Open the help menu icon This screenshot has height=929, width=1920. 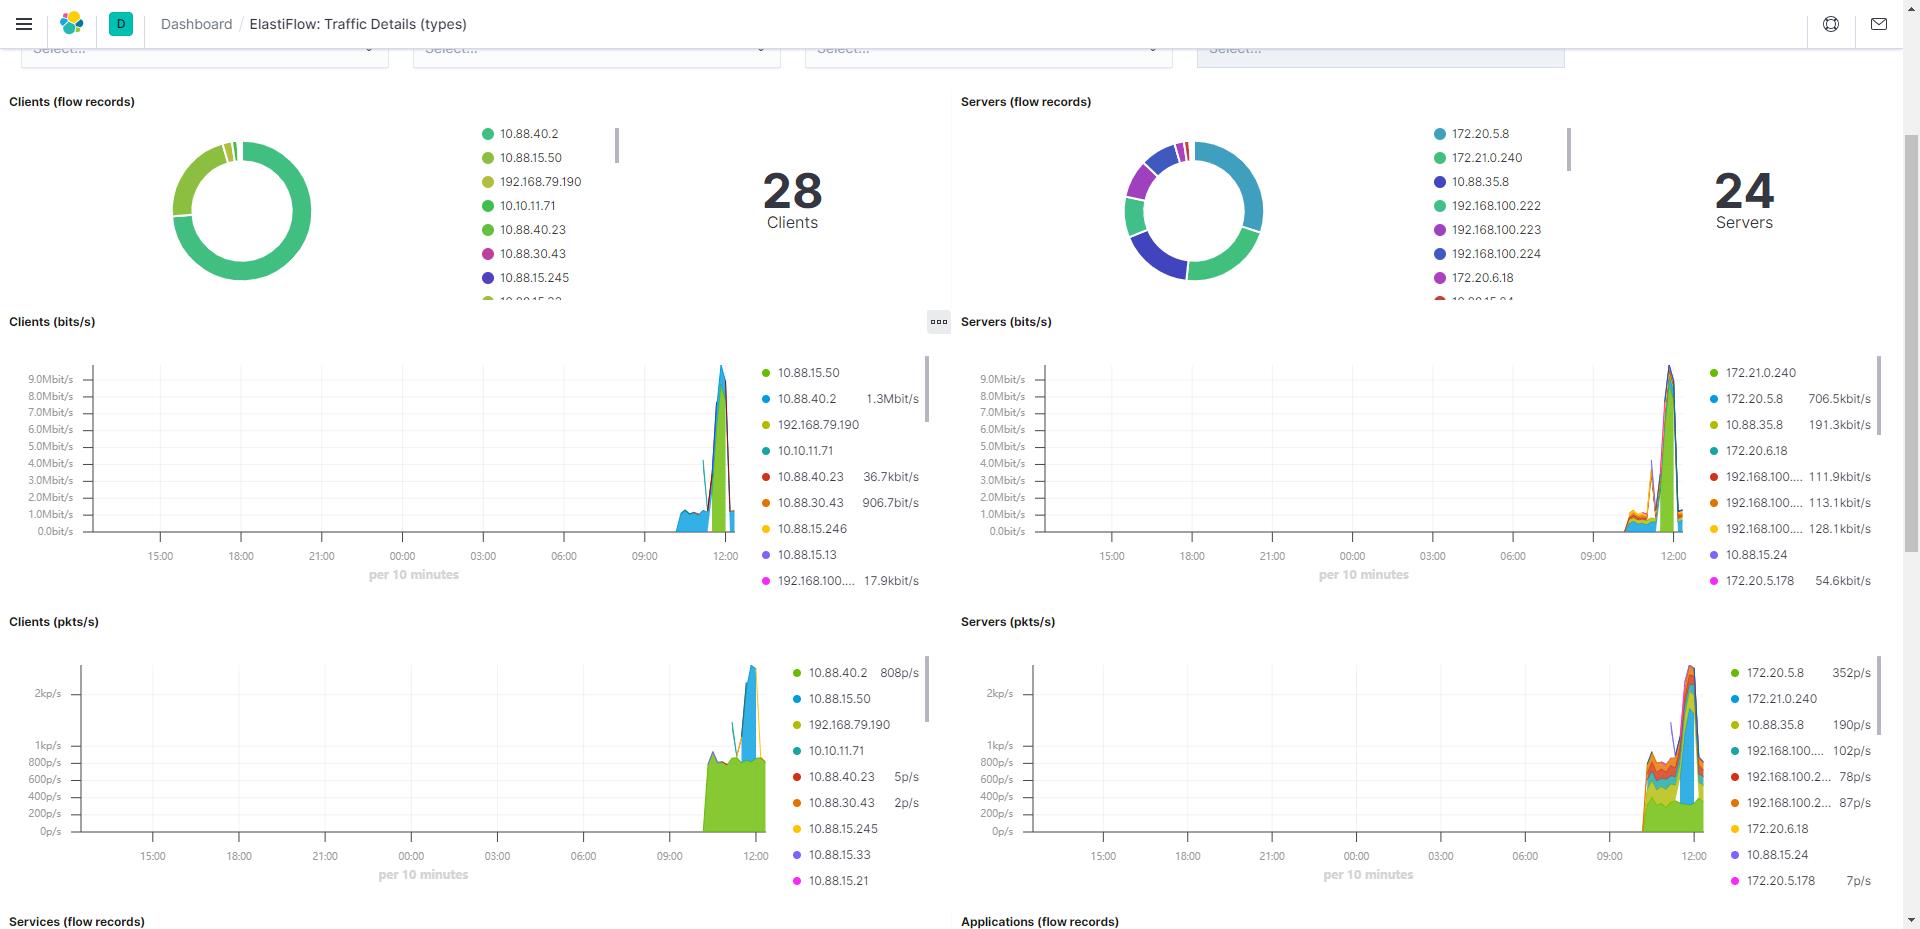click(x=1831, y=24)
